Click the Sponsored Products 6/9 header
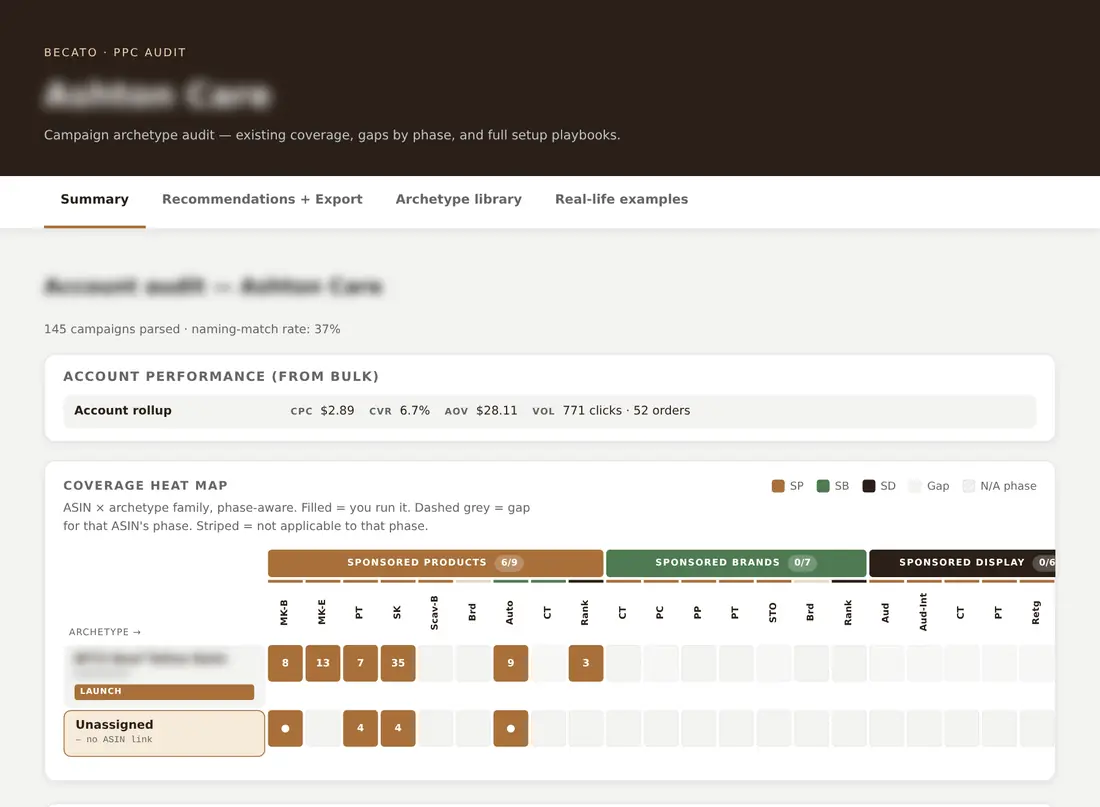This screenshot has height=807, width=1100. (x=436, y=563)
